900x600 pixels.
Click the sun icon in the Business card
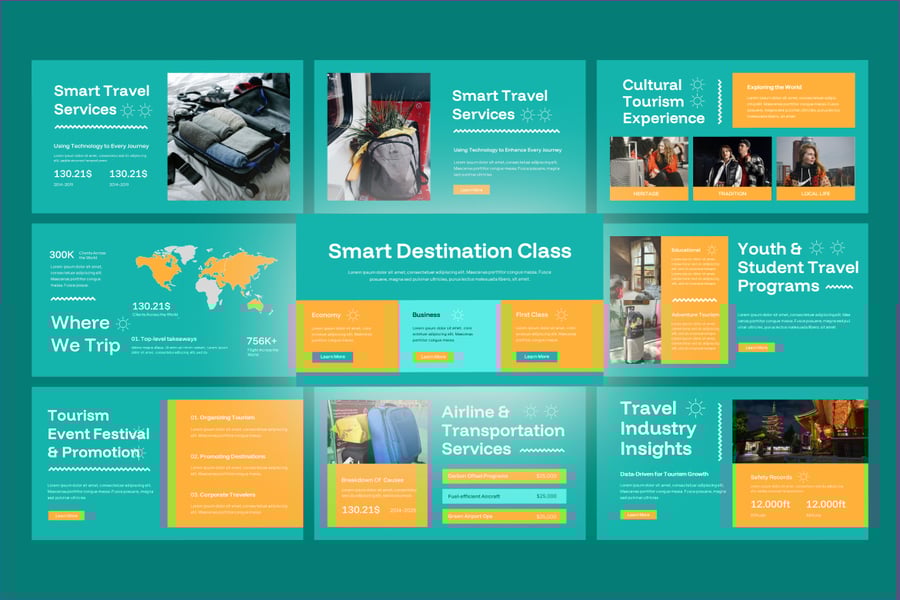[457, 315]
